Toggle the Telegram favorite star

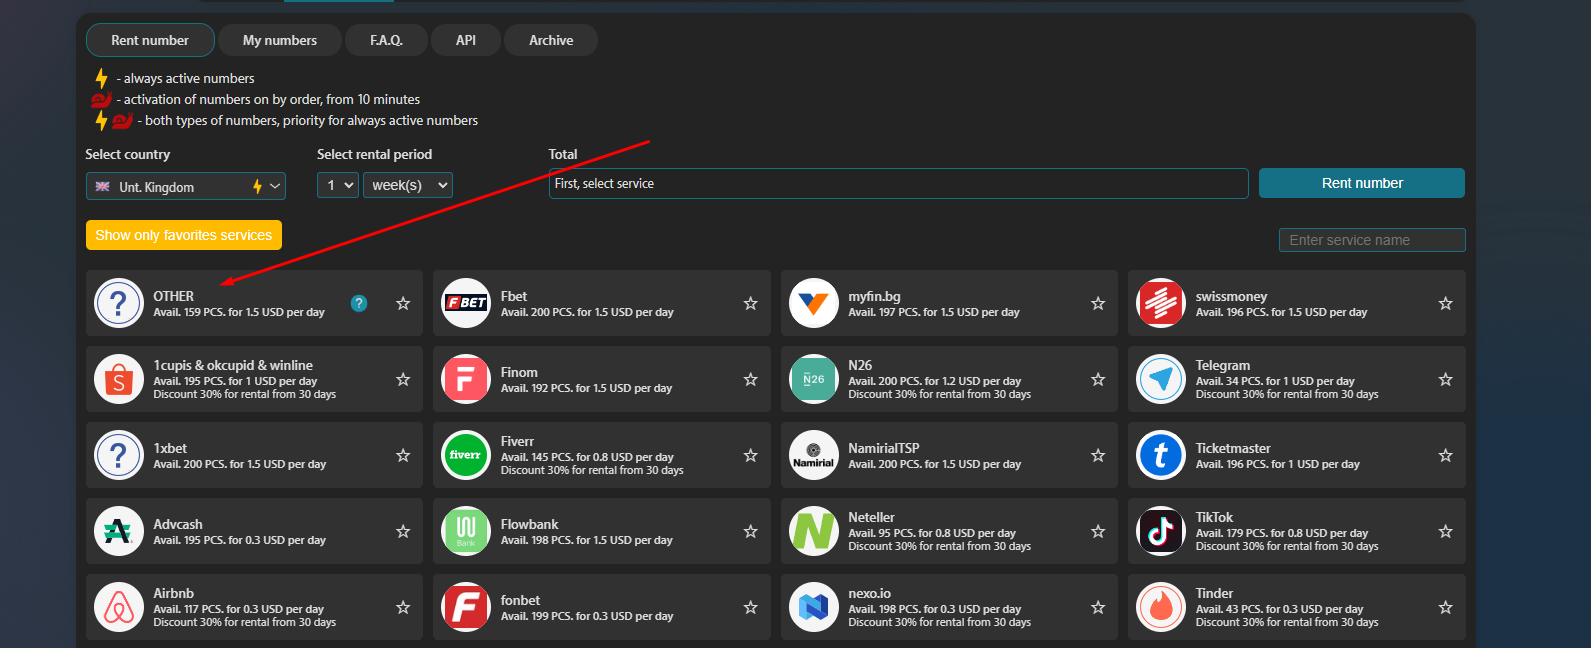click(x=1446, y=379)
